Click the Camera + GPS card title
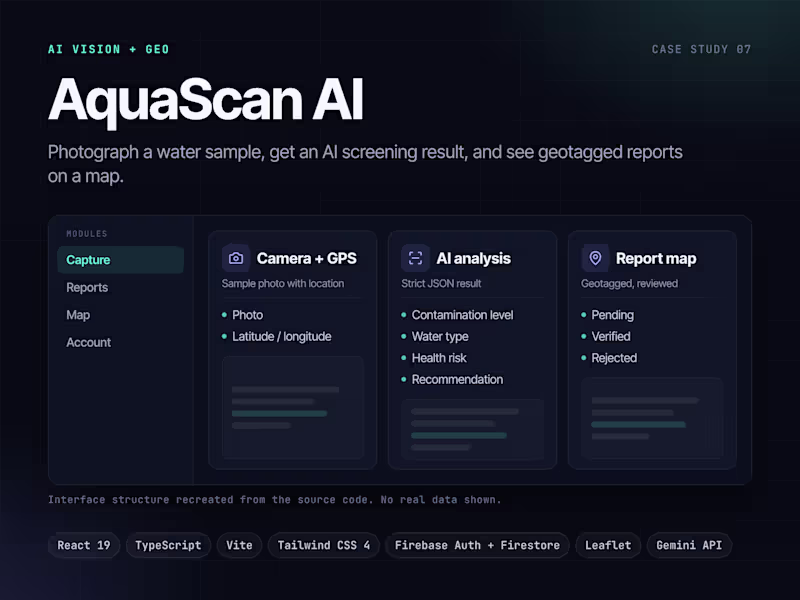Viewport: 800px width, 600px height. click(307, 258)
